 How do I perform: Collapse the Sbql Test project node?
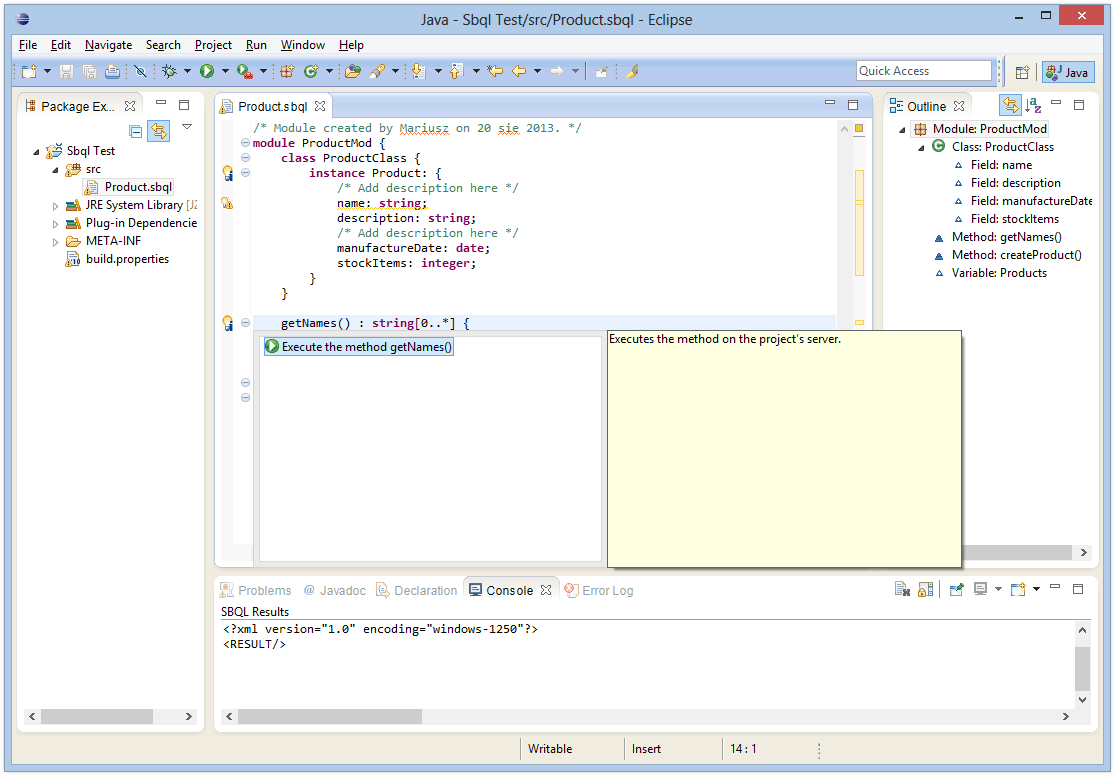36,152
